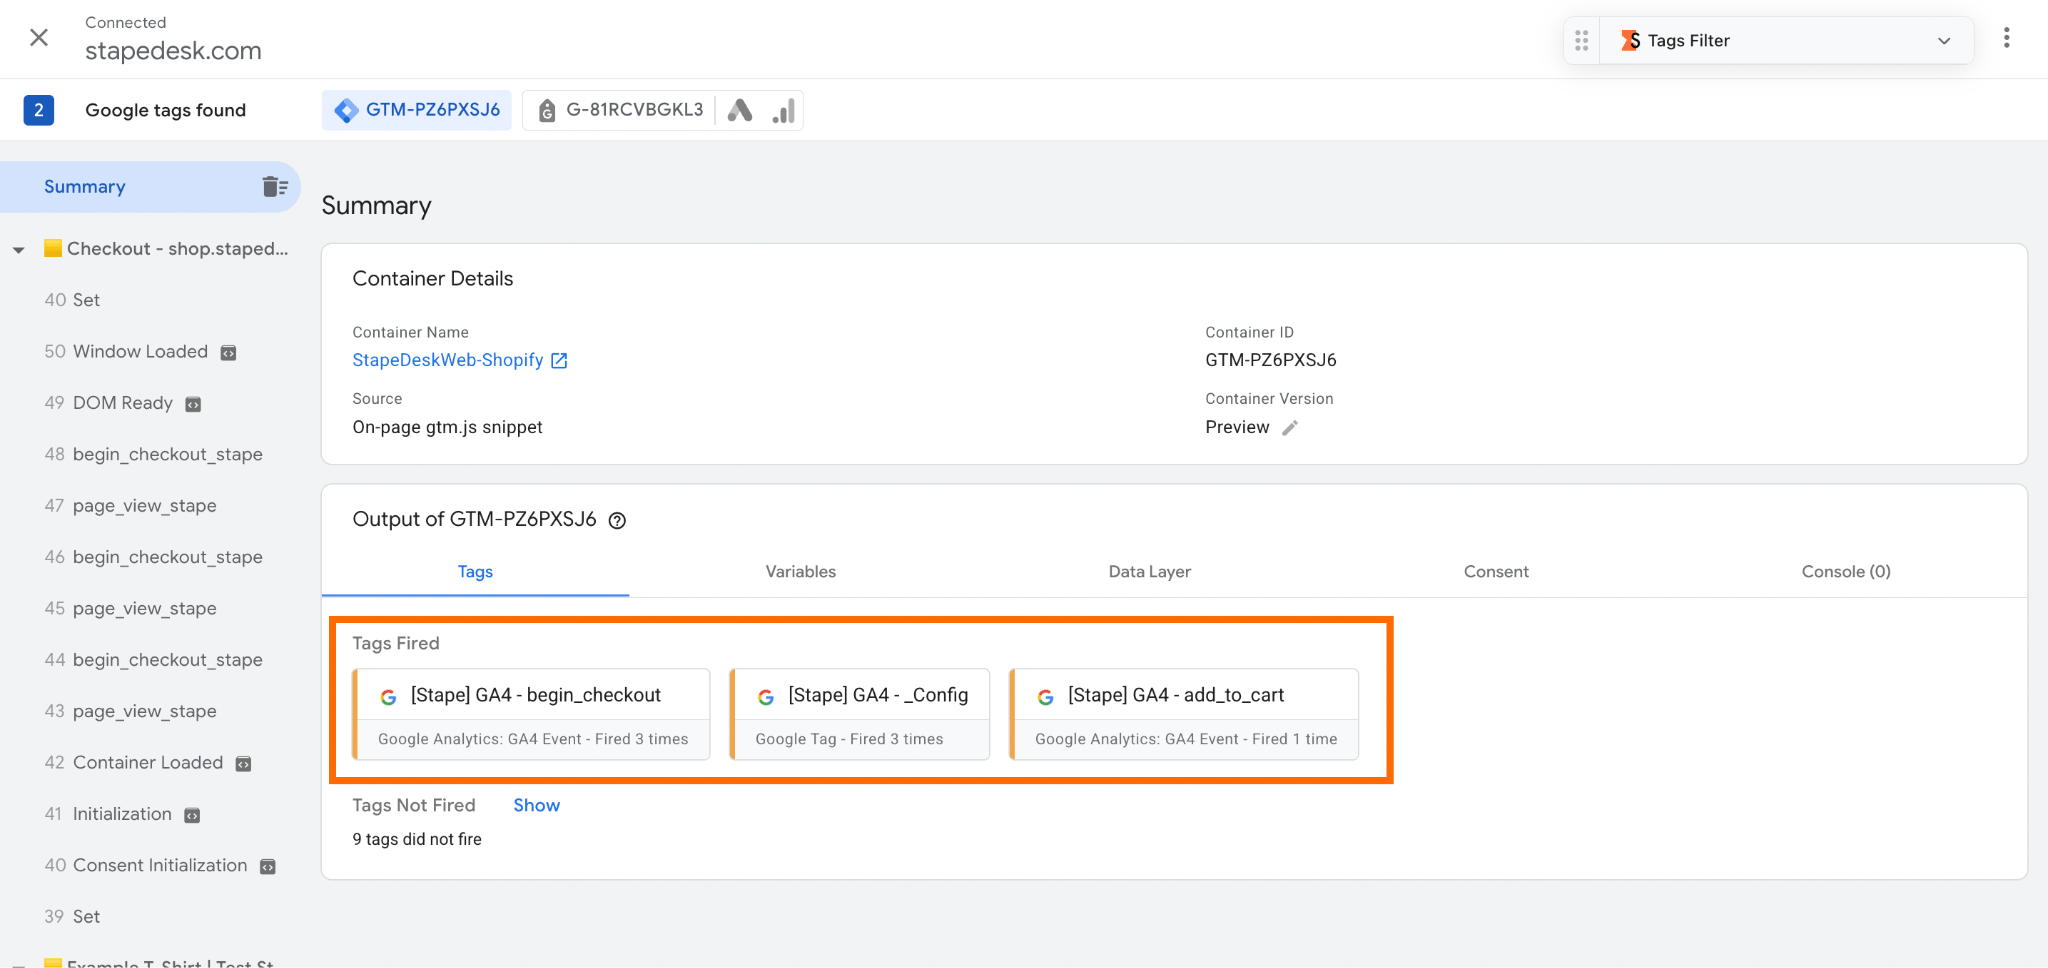Select the GTM-PZ6PXSJ6 container chip

coord(417,110)
